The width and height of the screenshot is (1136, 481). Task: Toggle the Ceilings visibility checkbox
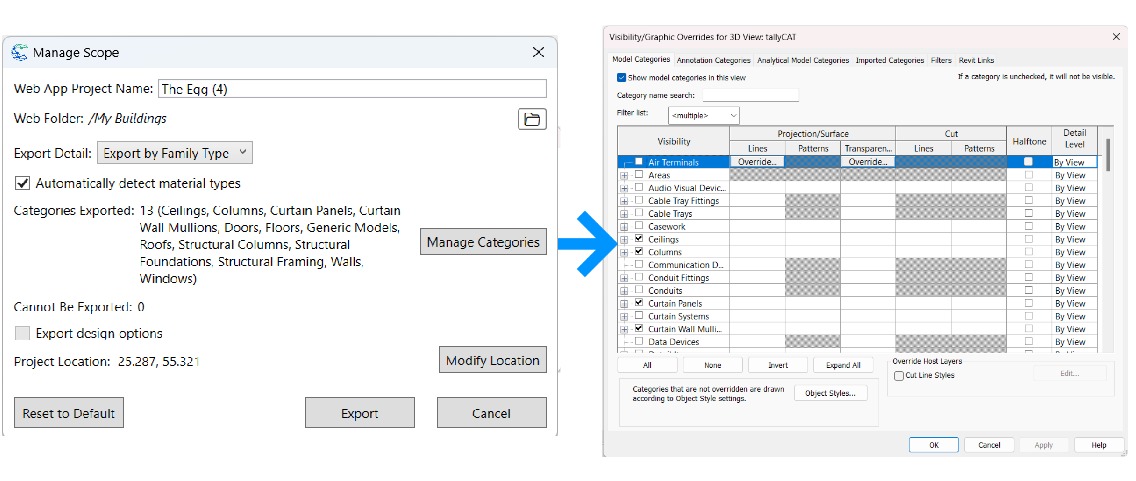pos(638,239)
